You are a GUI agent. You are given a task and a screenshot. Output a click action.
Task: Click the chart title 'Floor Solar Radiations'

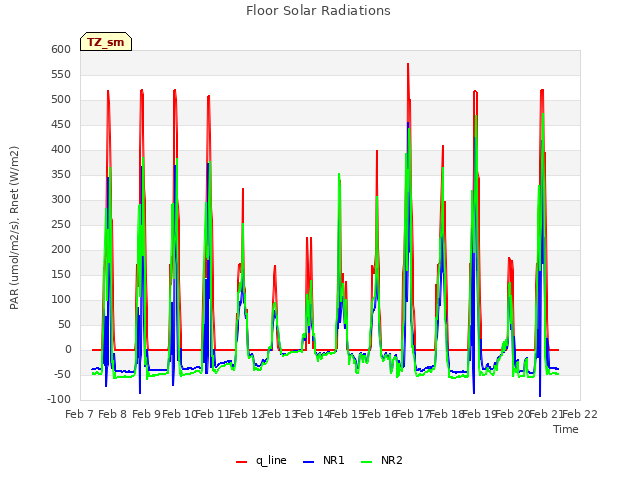pyautogui.click(x=318, y=11)
